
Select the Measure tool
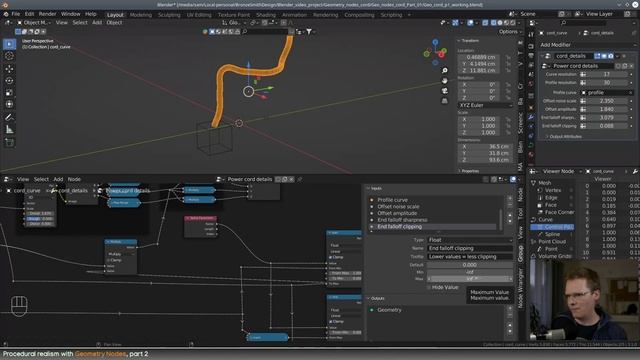click(x=9, y=130)
